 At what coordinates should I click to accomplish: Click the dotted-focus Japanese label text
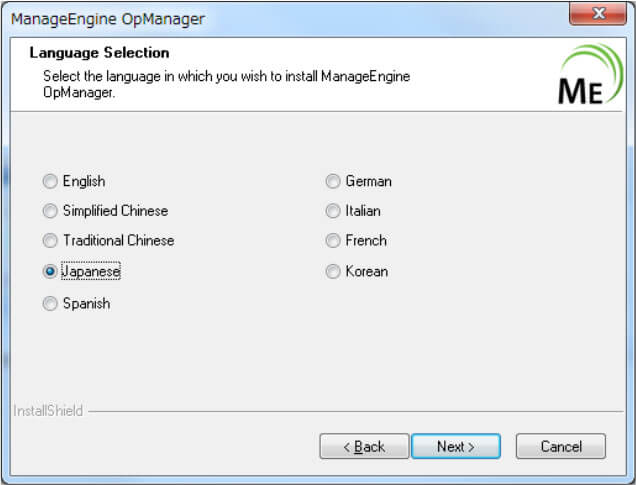coord(91,271)
